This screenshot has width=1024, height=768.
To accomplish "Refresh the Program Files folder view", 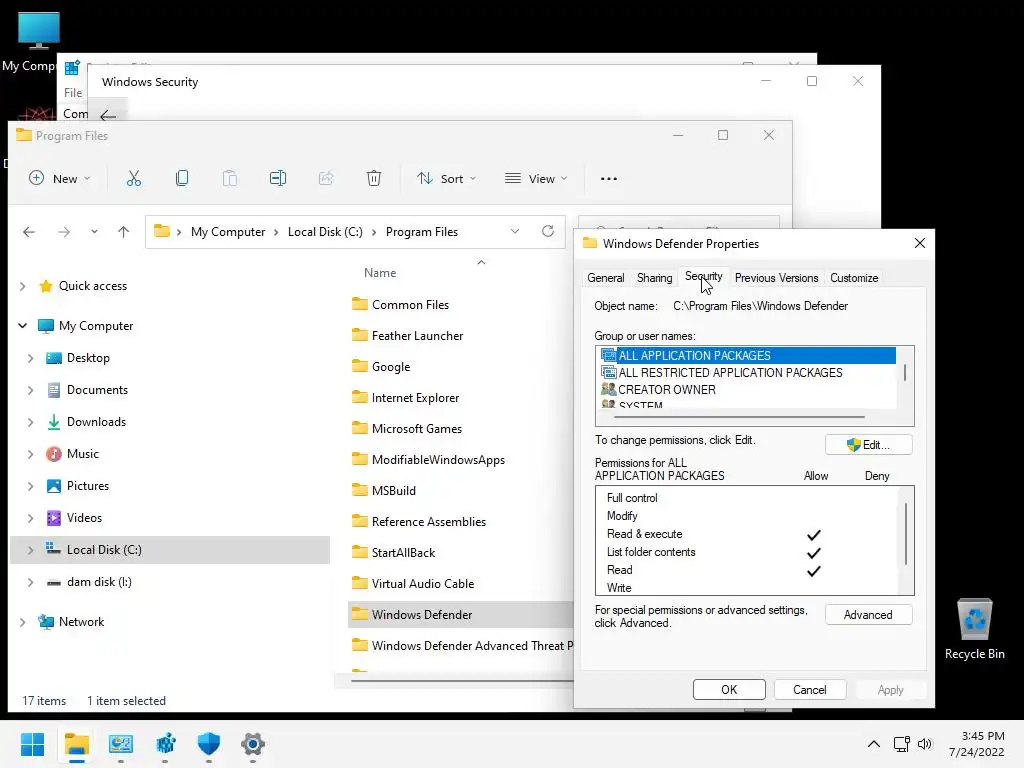I will (548, 231).
